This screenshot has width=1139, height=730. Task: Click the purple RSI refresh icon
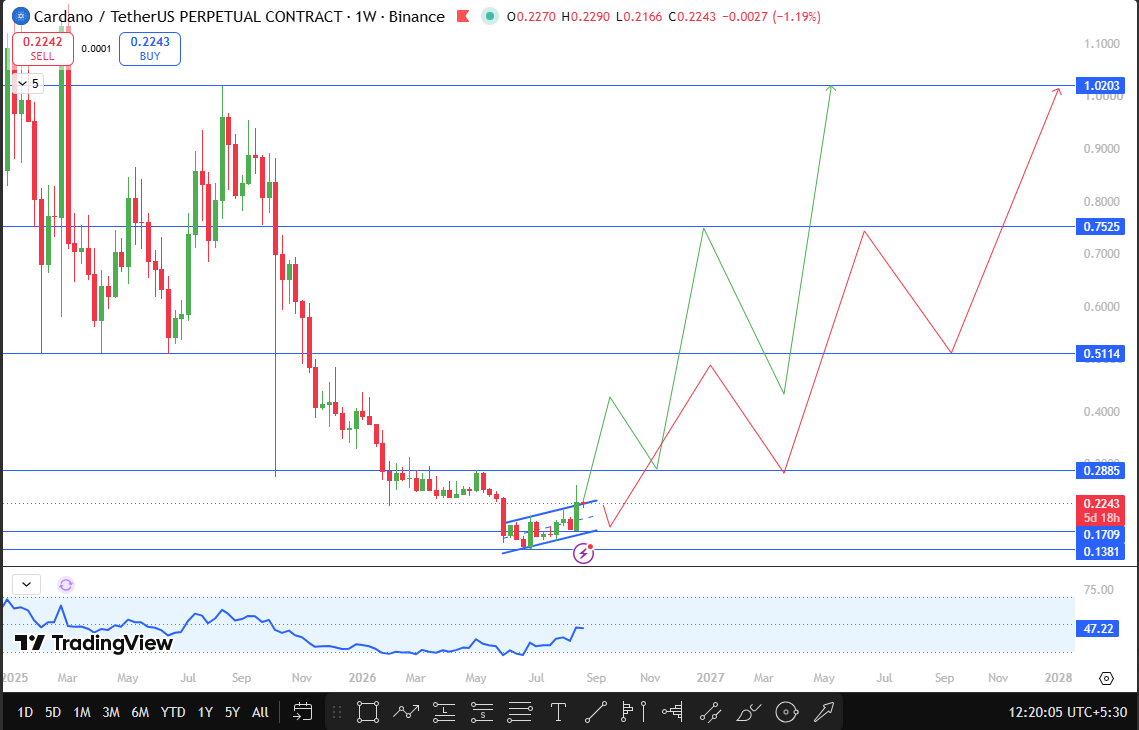66,585
